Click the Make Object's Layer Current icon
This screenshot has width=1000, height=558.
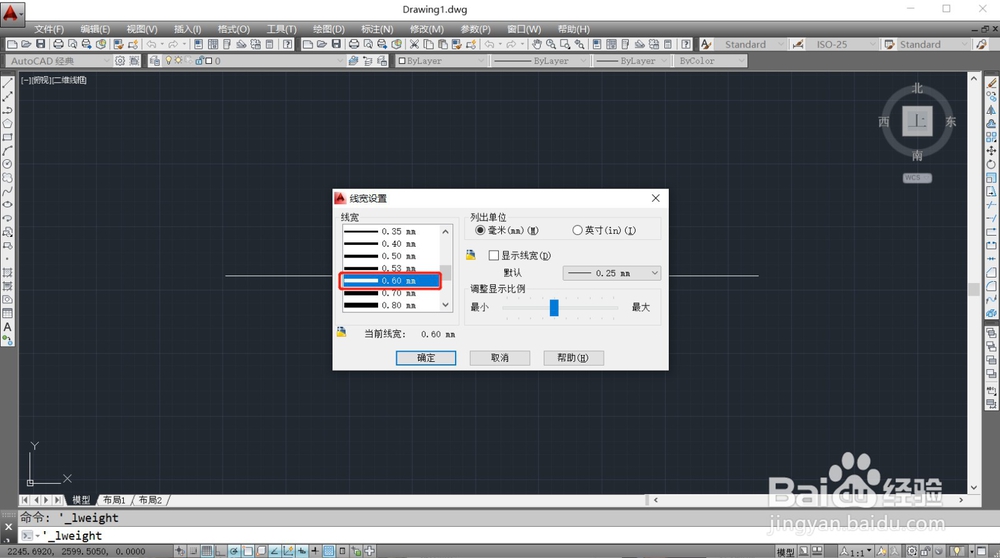[x=354, y=61]
